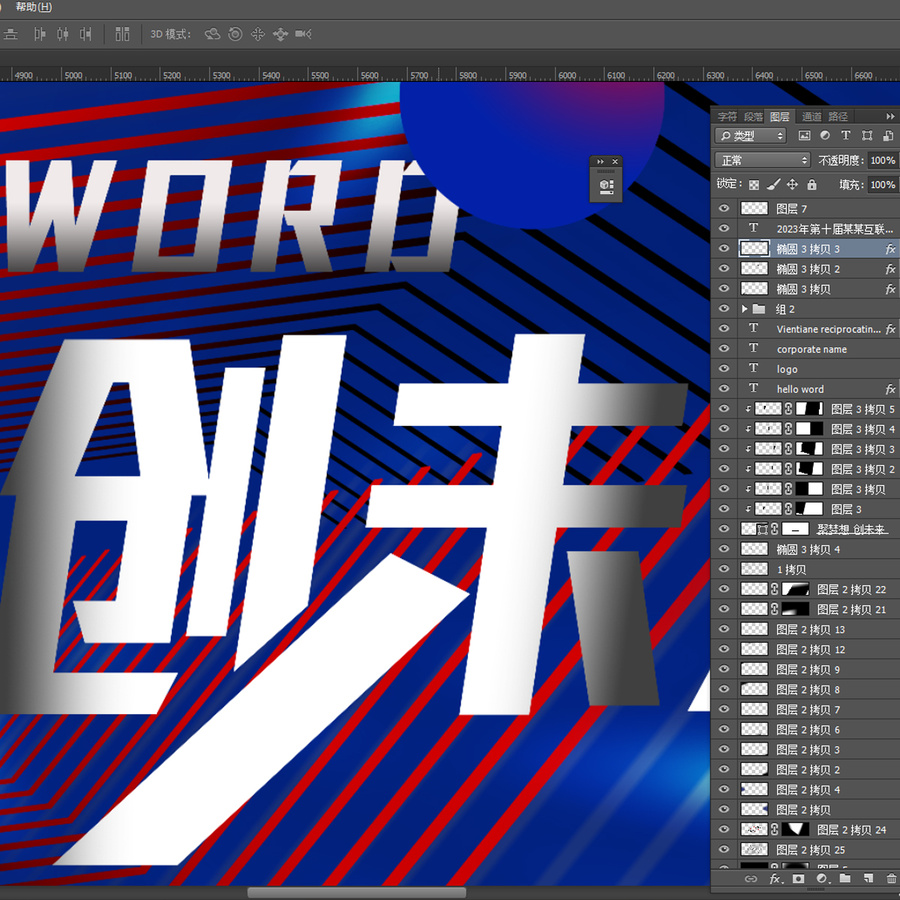Open the 正常 blend mode dropdown
The height and width of the screenshot is (900, 900).
(x=762, y=160)
